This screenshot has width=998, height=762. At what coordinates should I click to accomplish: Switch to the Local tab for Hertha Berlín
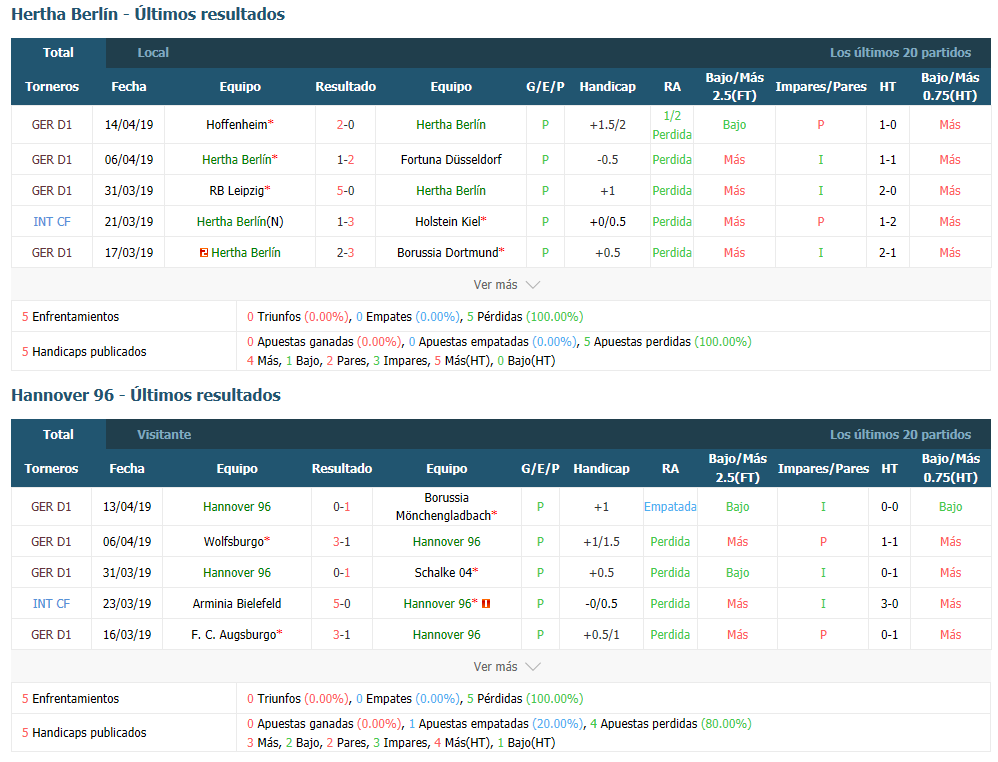coord(153,53)
